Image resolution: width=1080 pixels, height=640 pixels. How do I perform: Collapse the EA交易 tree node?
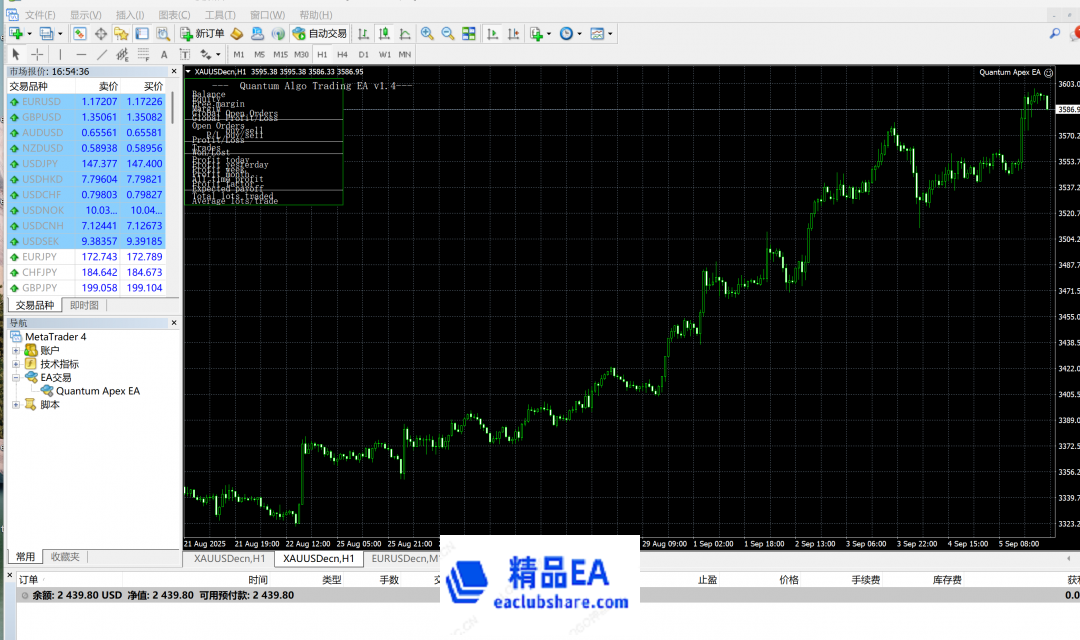[x=16, y=378]
